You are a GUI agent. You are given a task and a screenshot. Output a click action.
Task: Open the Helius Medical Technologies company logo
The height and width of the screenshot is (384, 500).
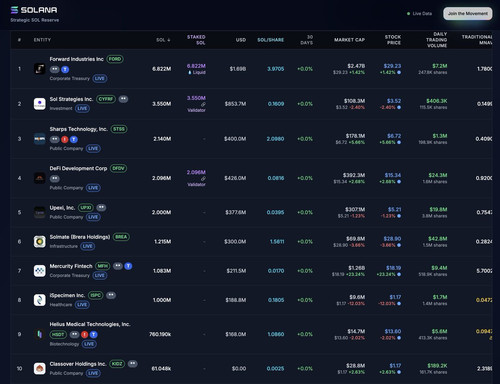pyautogui.click(x=40, y=334)
